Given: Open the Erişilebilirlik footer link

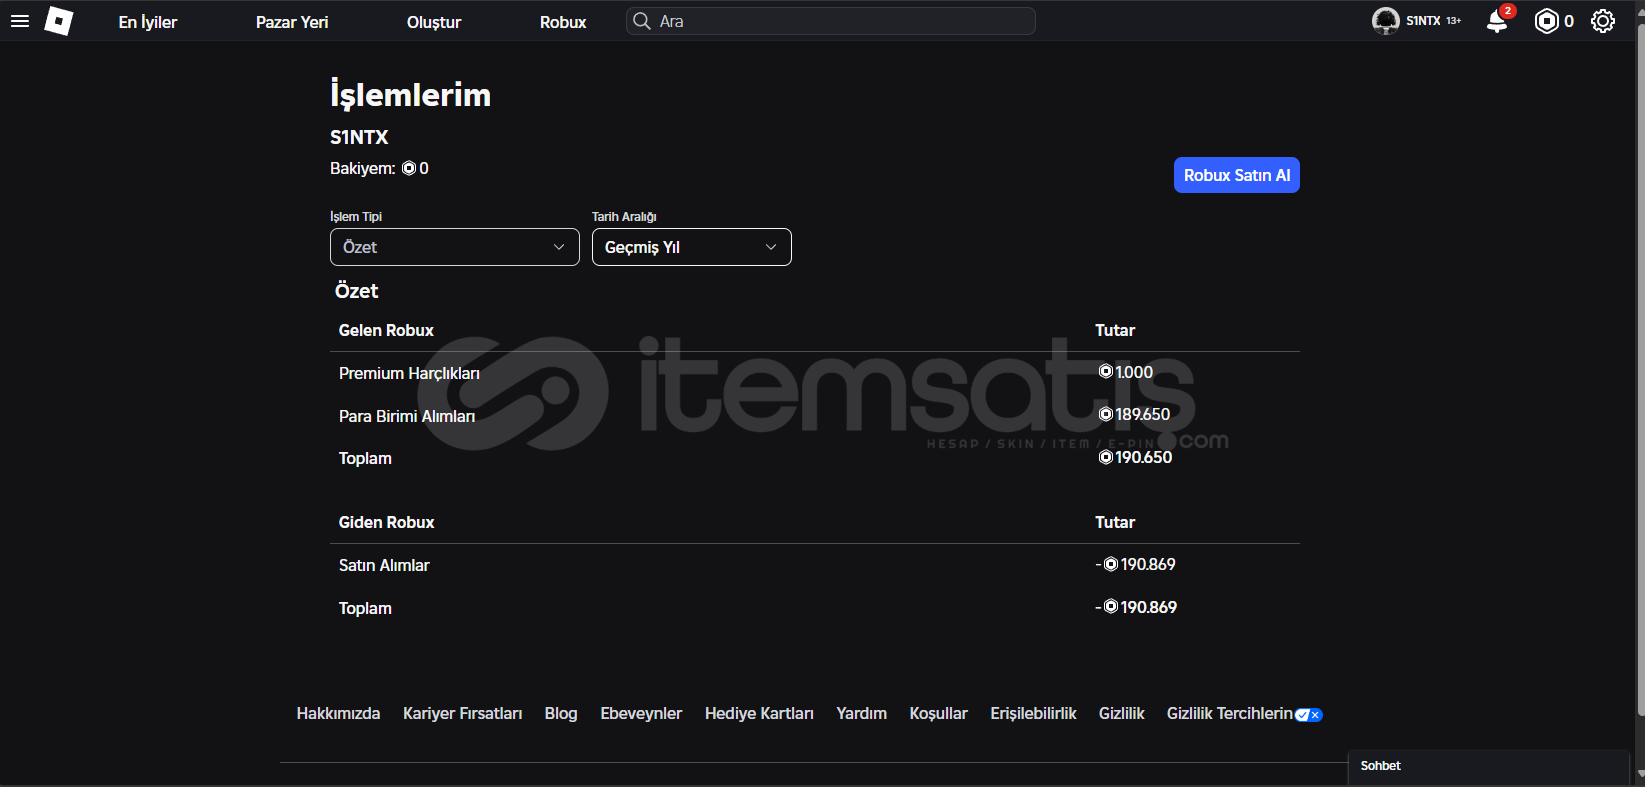Looking at the screenshot, I should [x=1033, y=713].
